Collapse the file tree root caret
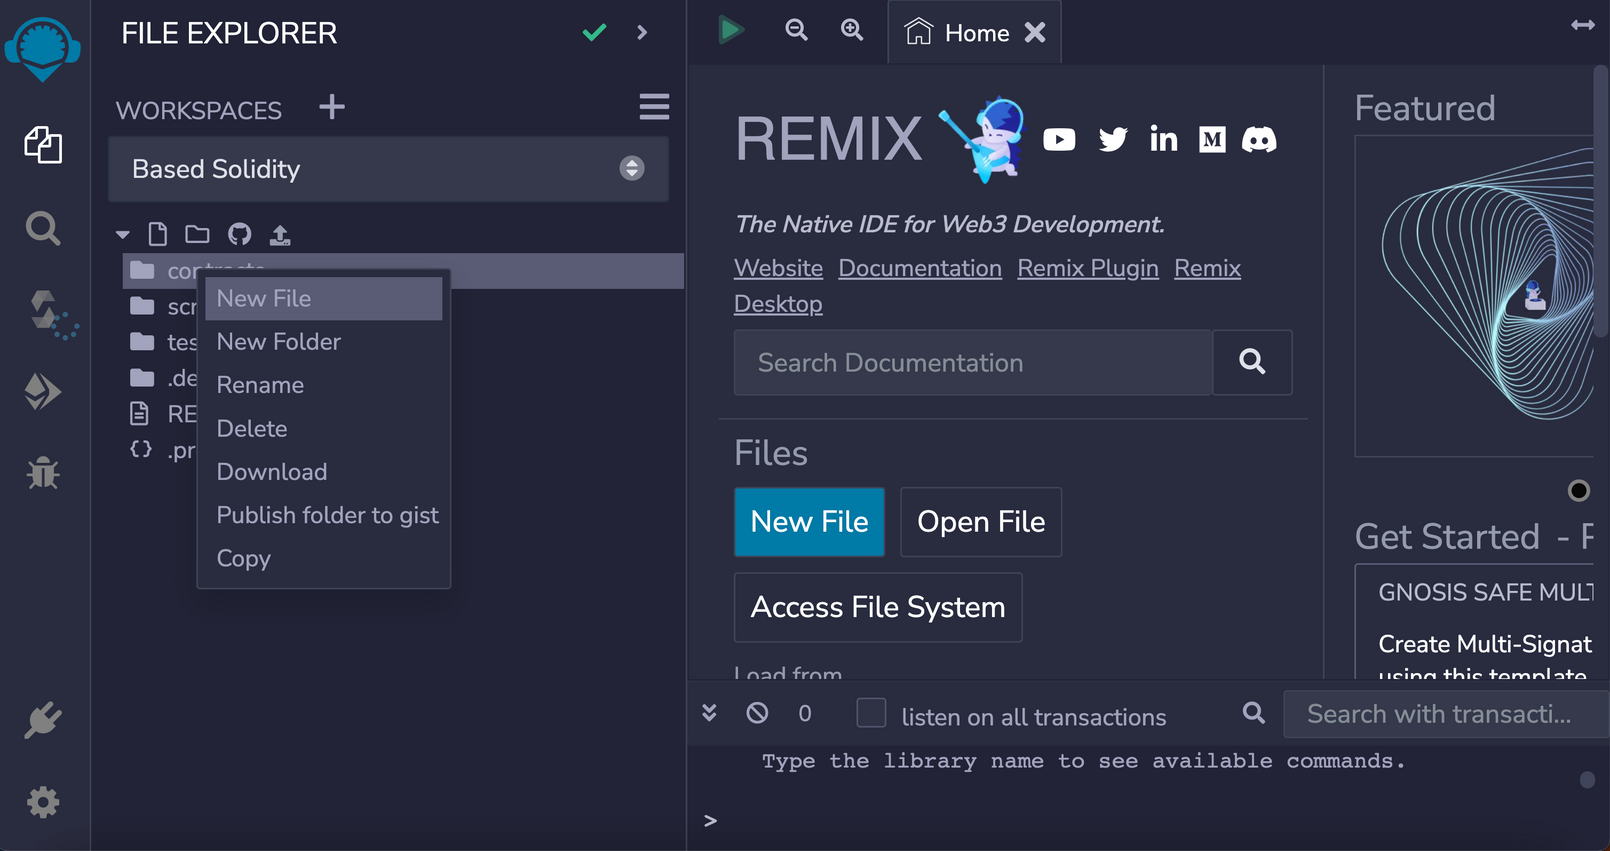This screenshot has width=1610, height=851. [123, 235]
